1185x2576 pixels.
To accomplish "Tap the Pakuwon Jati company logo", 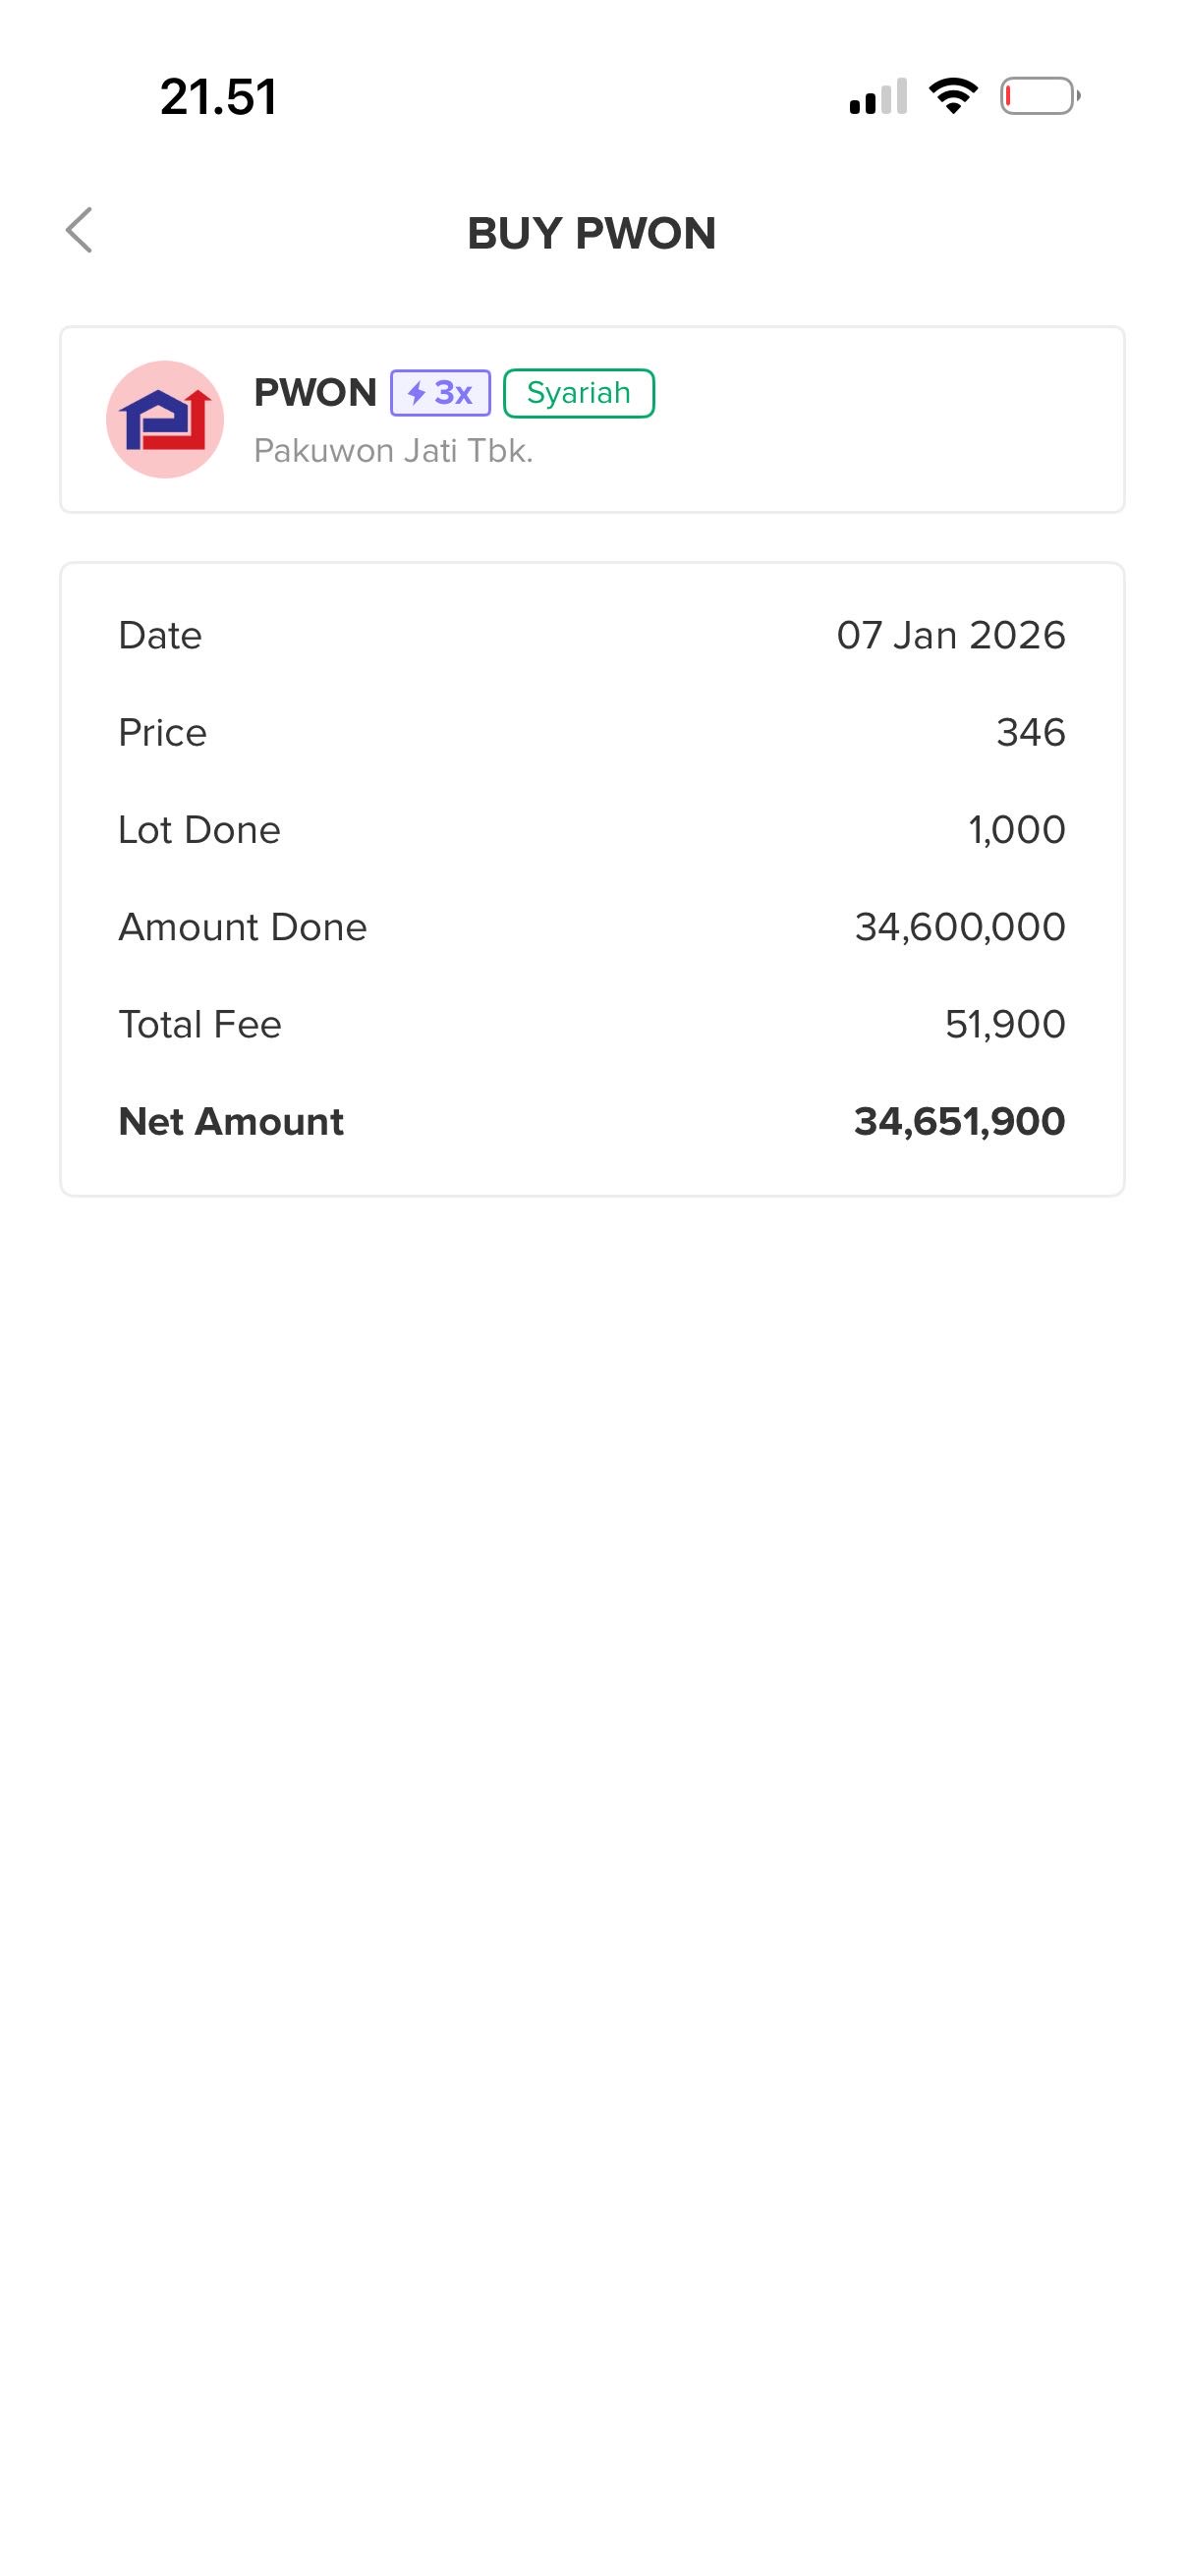I will point(165,419).
